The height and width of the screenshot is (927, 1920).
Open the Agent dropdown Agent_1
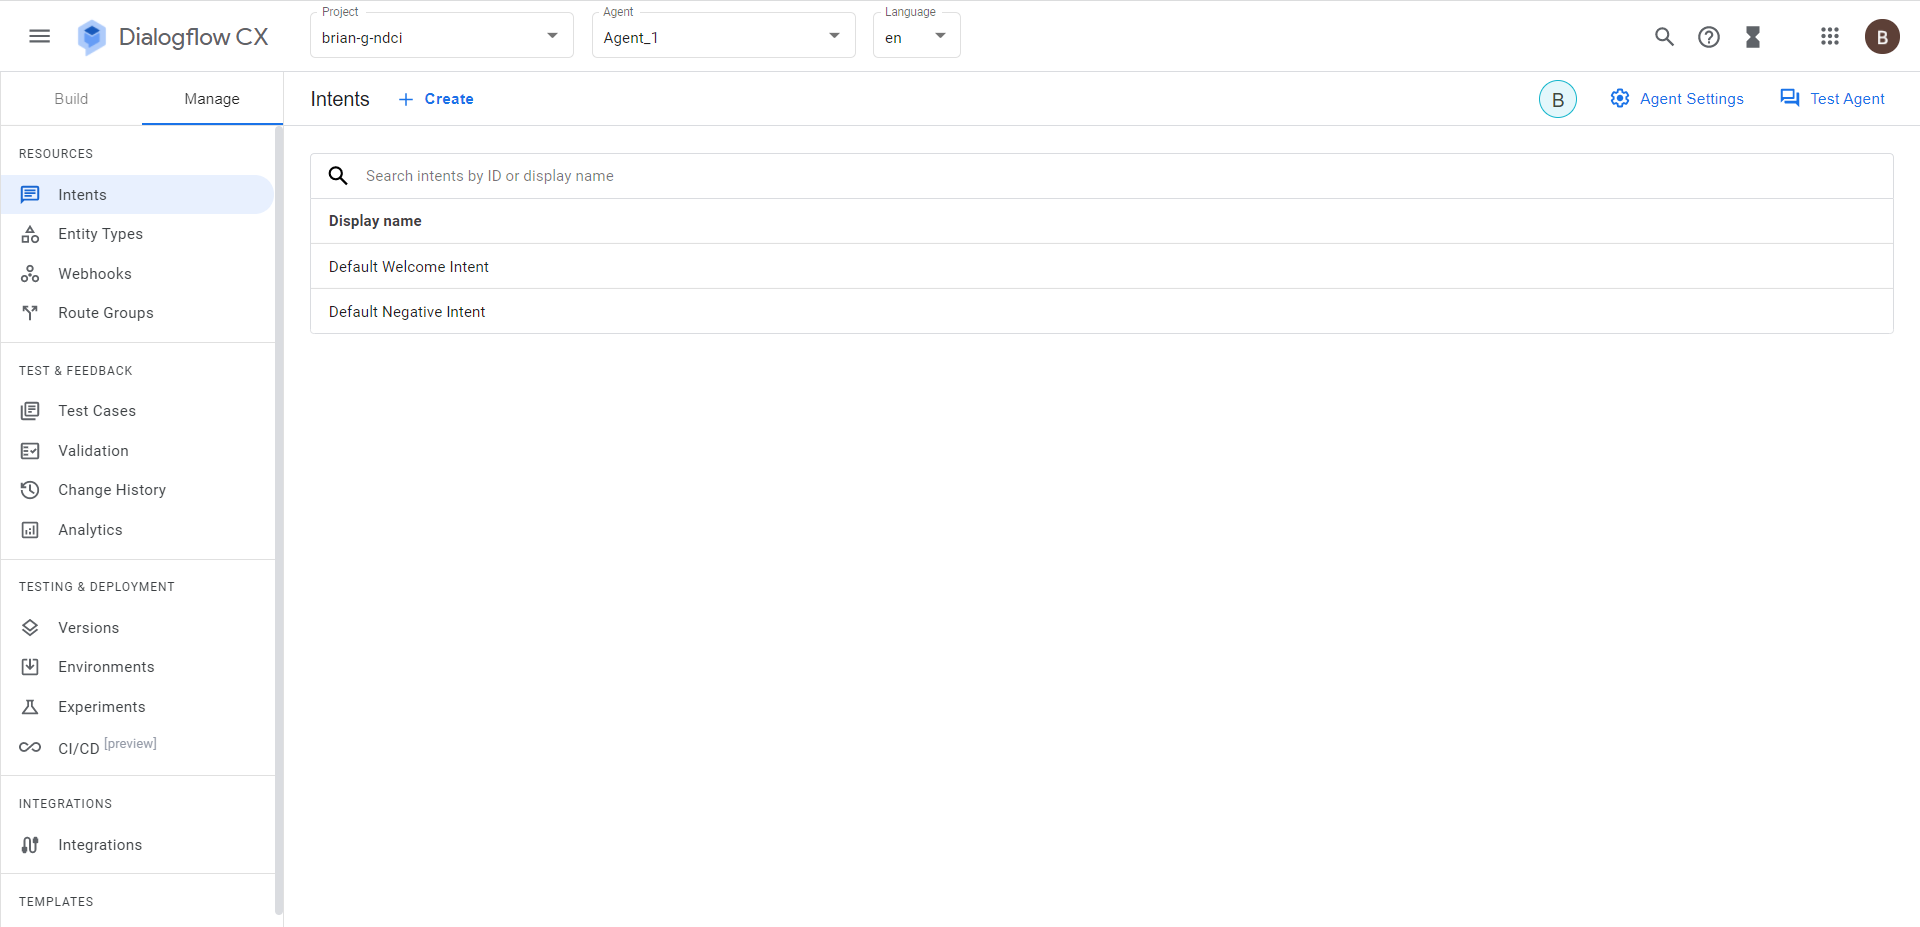(723, 35)
